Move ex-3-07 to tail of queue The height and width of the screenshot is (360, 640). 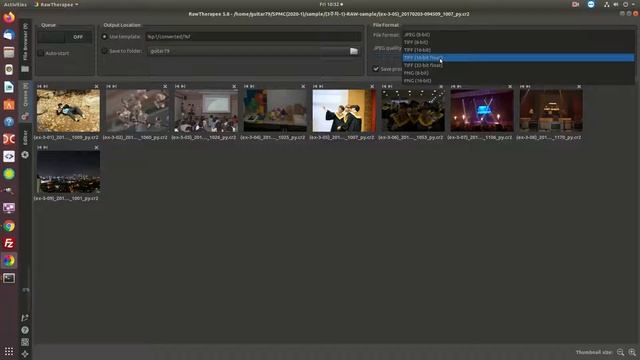coord(459,87)
